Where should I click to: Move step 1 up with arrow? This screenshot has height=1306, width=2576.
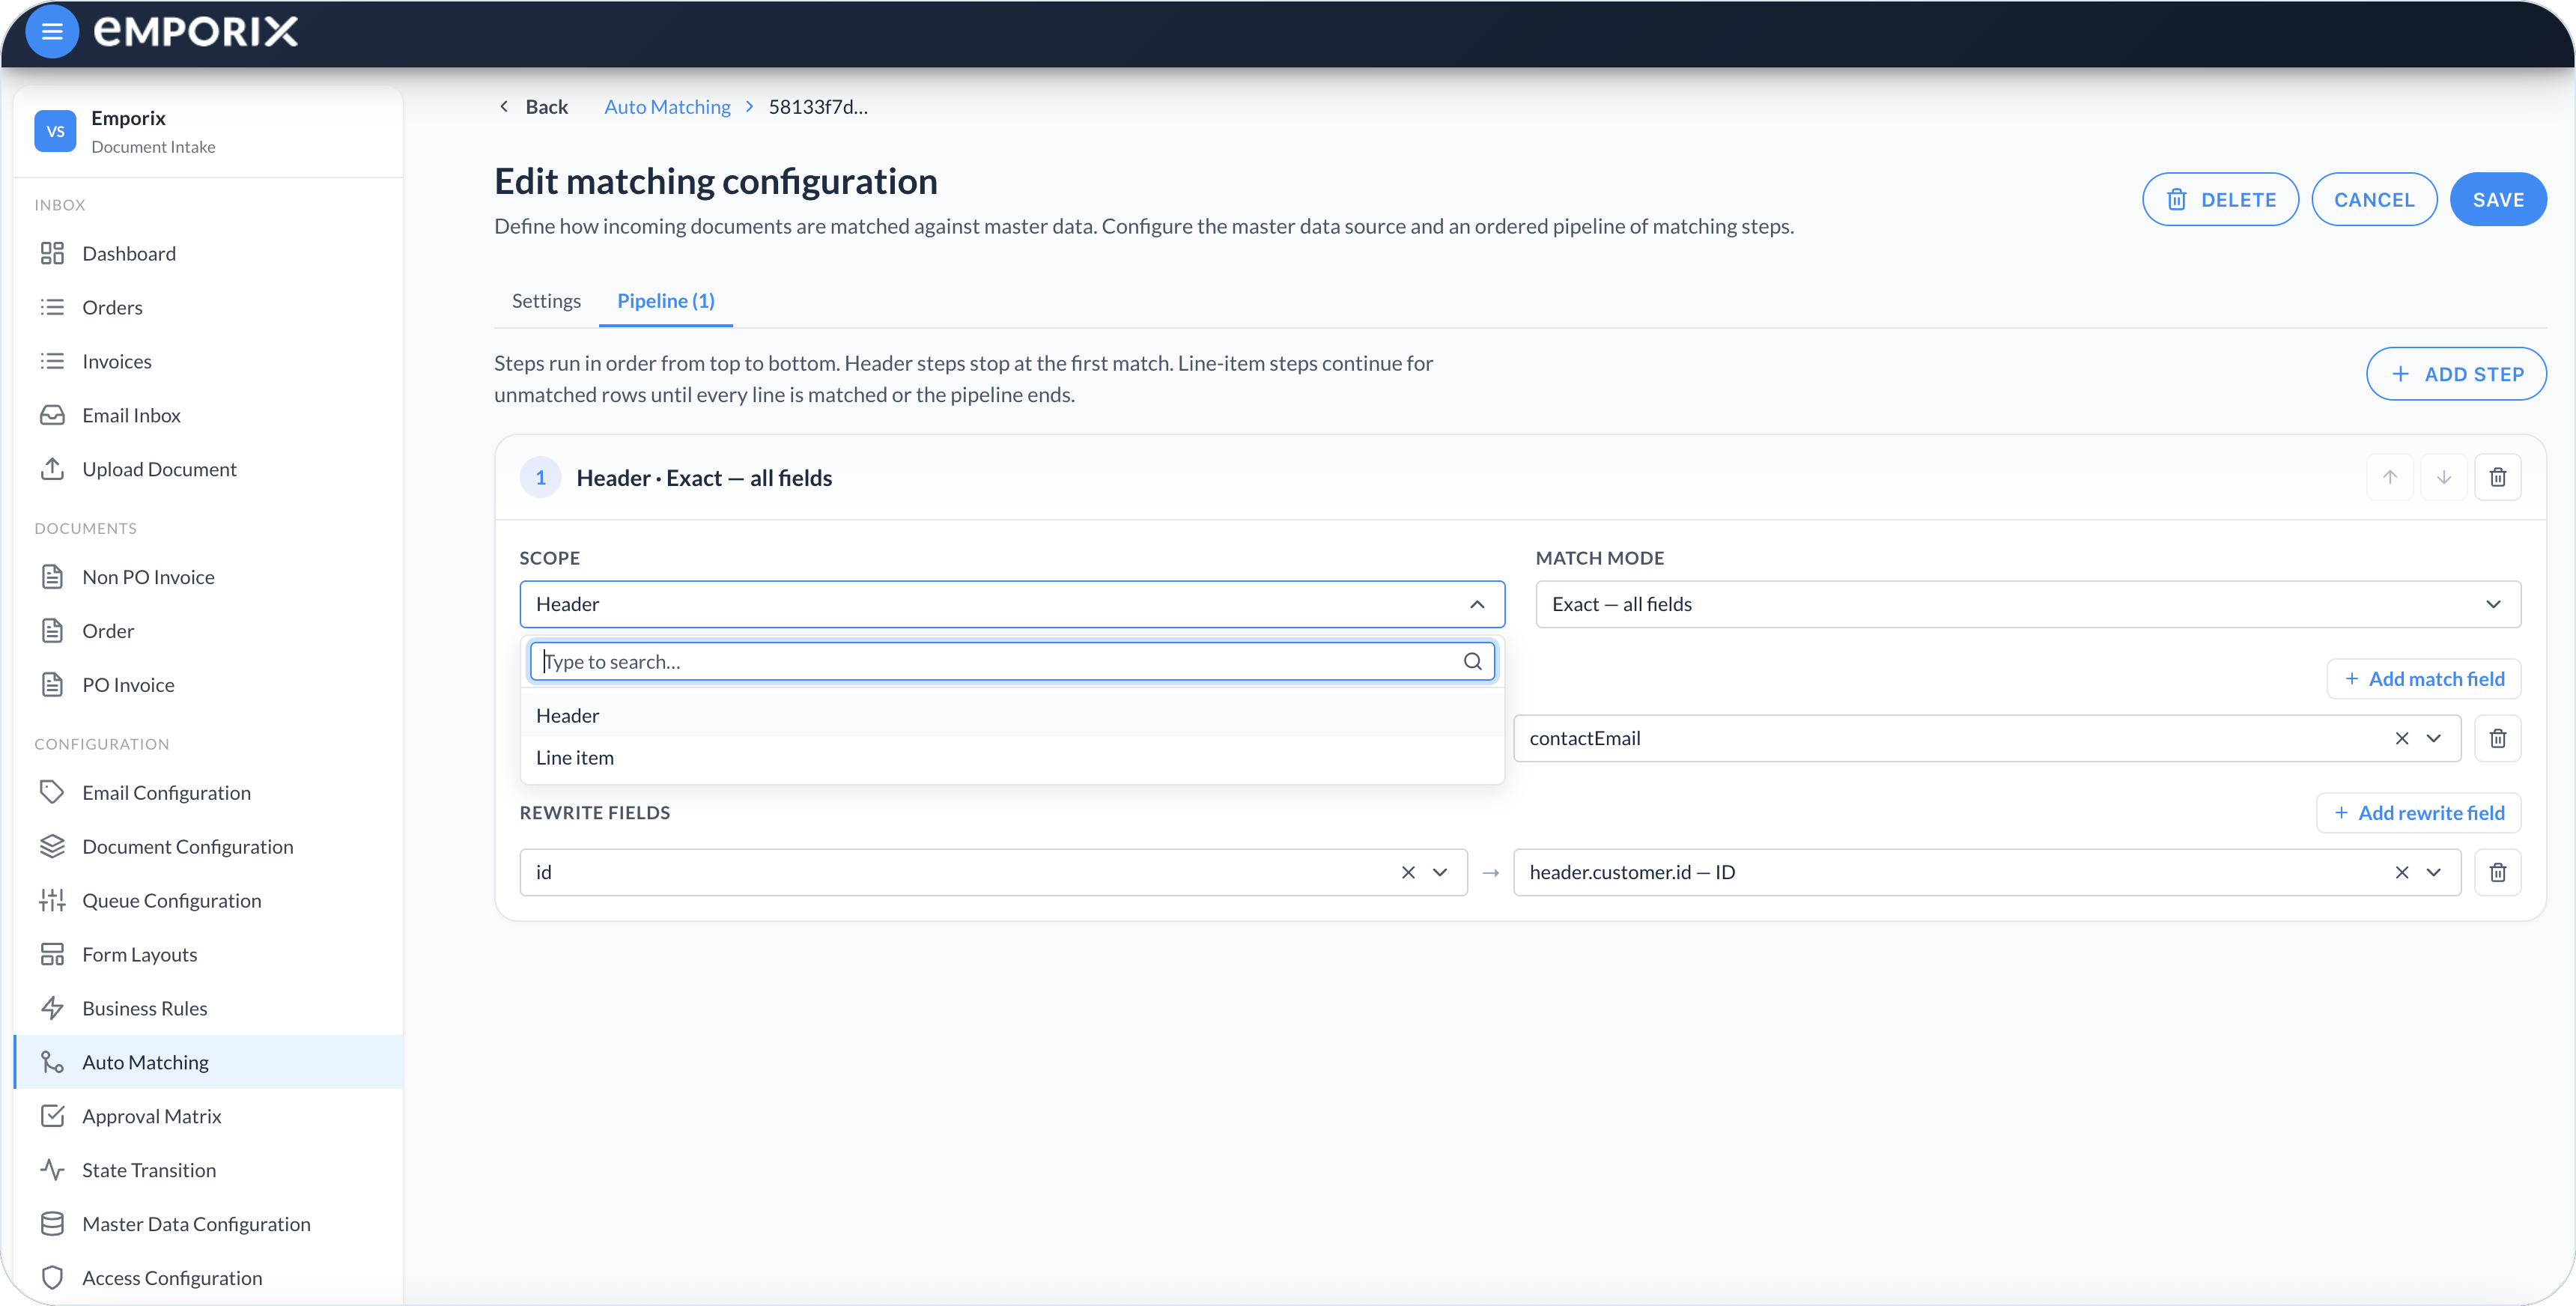[x=2389, y=477]
